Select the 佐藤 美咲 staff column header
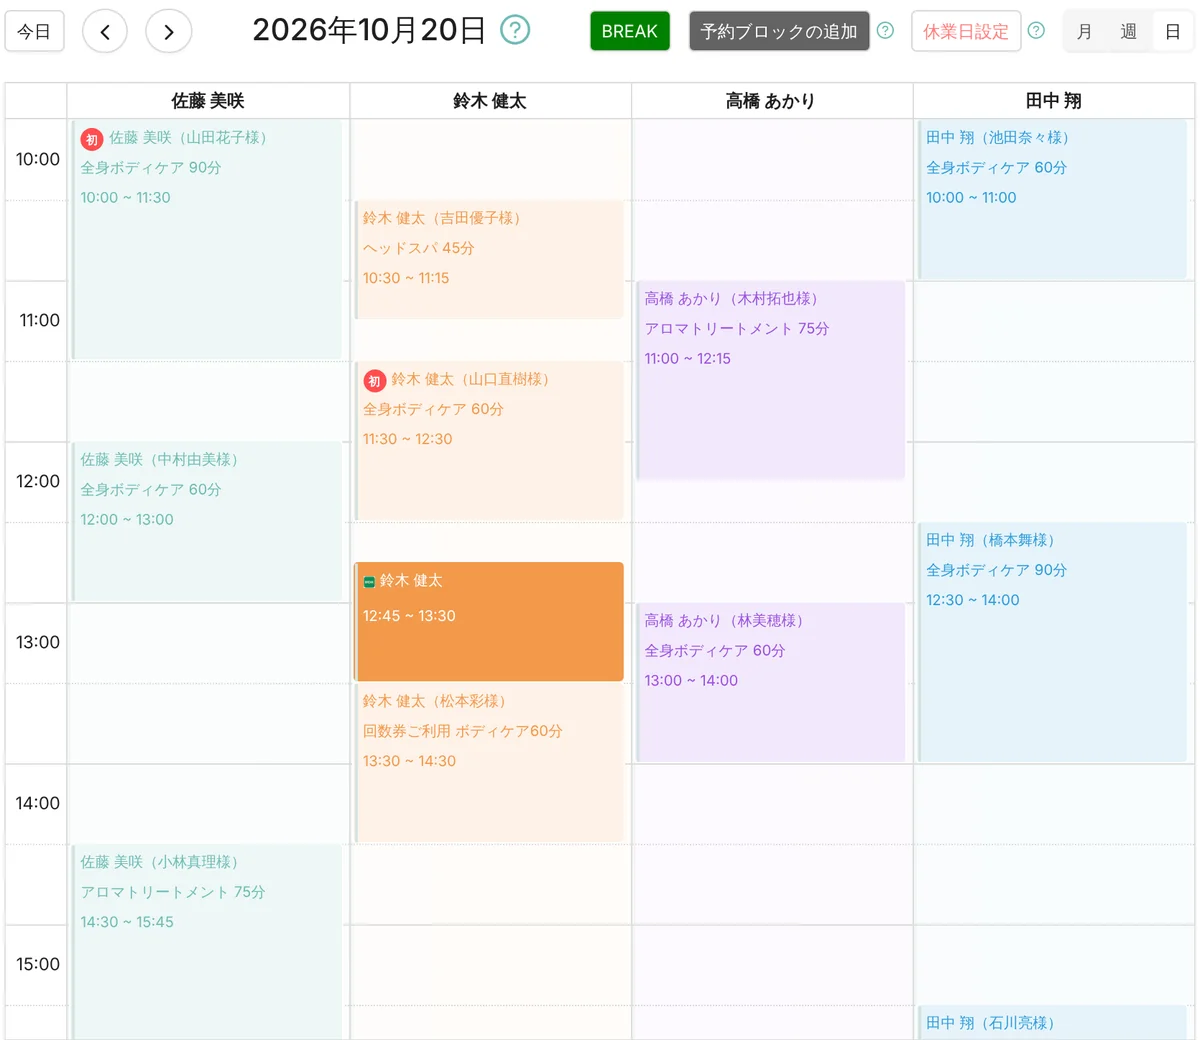Image resolution: width=1200 pixels, height=1040 pixels. [208, 101]
